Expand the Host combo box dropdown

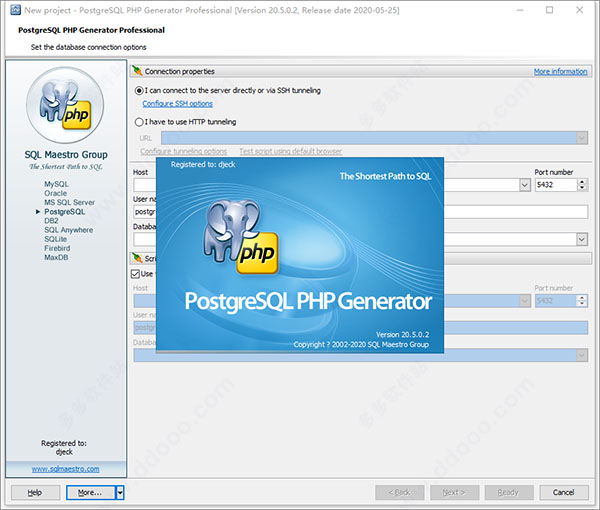point(525,185)
